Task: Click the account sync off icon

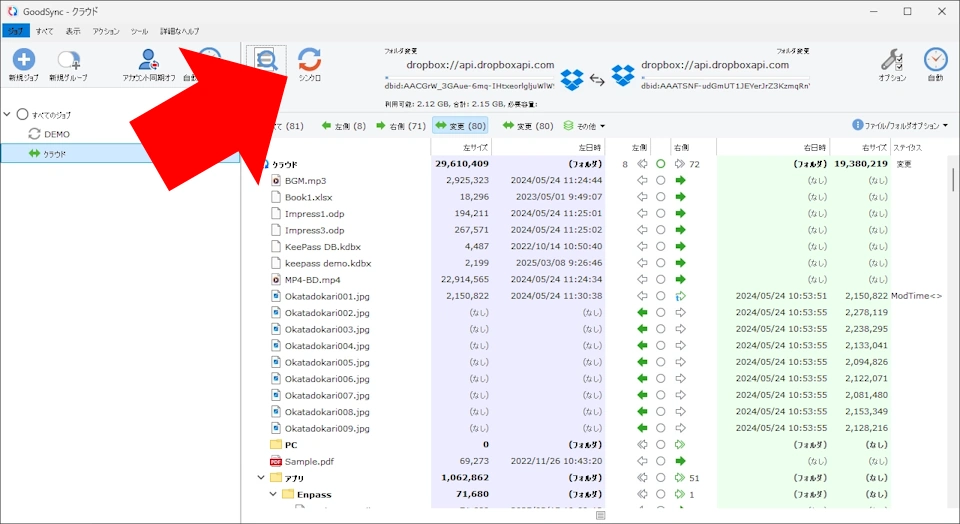Action: coord(148,60)
